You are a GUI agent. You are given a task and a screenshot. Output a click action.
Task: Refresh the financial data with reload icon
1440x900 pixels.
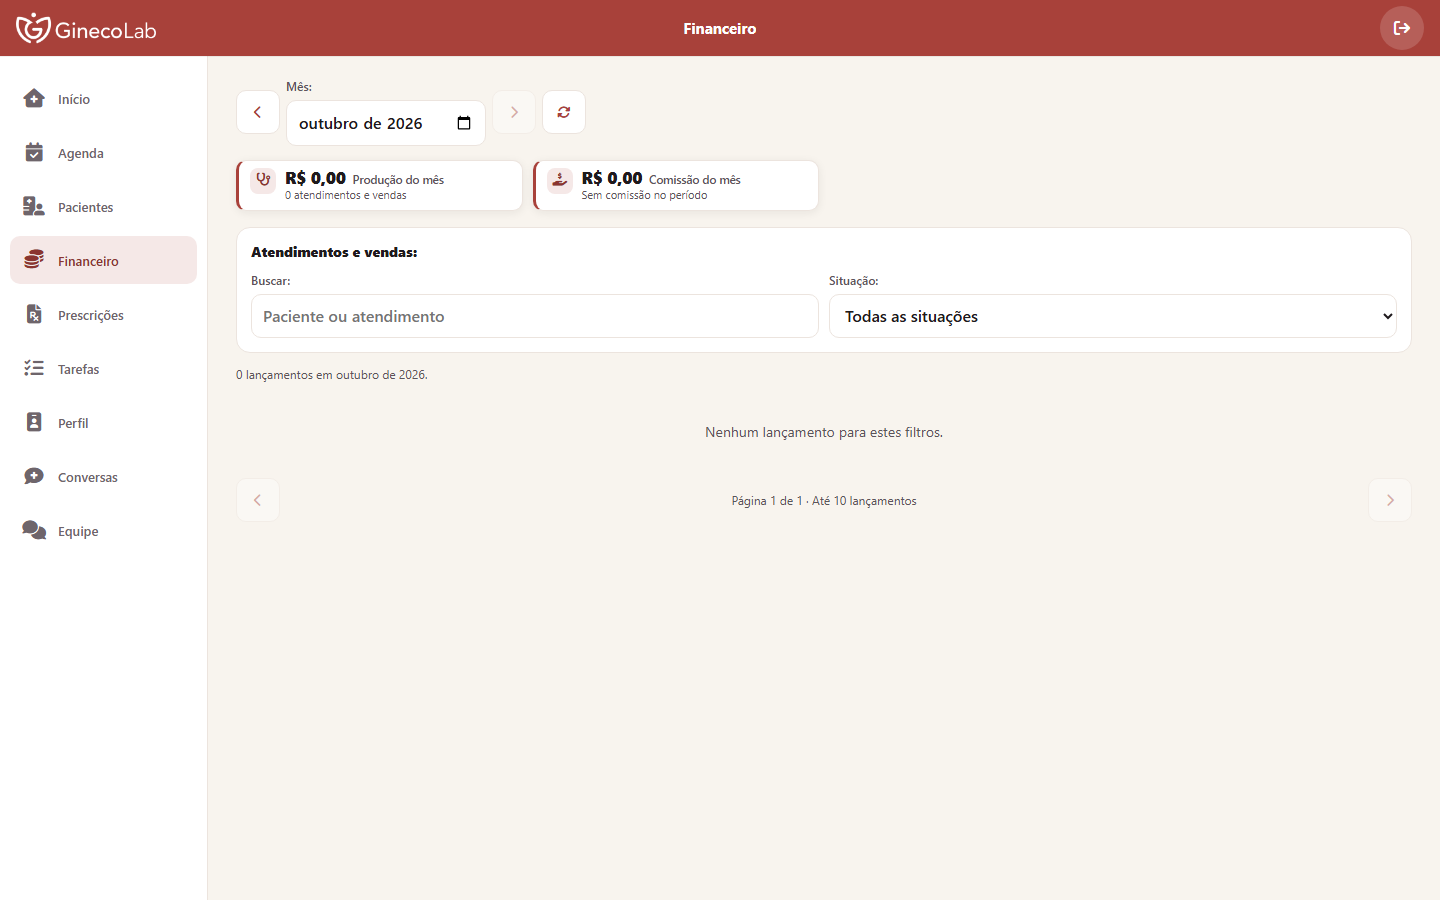(564, 112)
